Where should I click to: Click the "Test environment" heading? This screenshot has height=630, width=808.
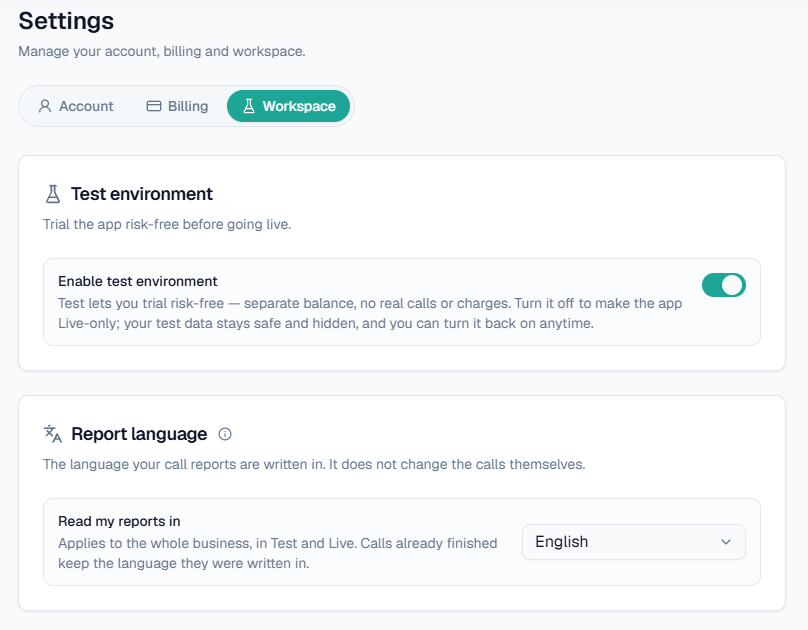[x=142, y=194]
